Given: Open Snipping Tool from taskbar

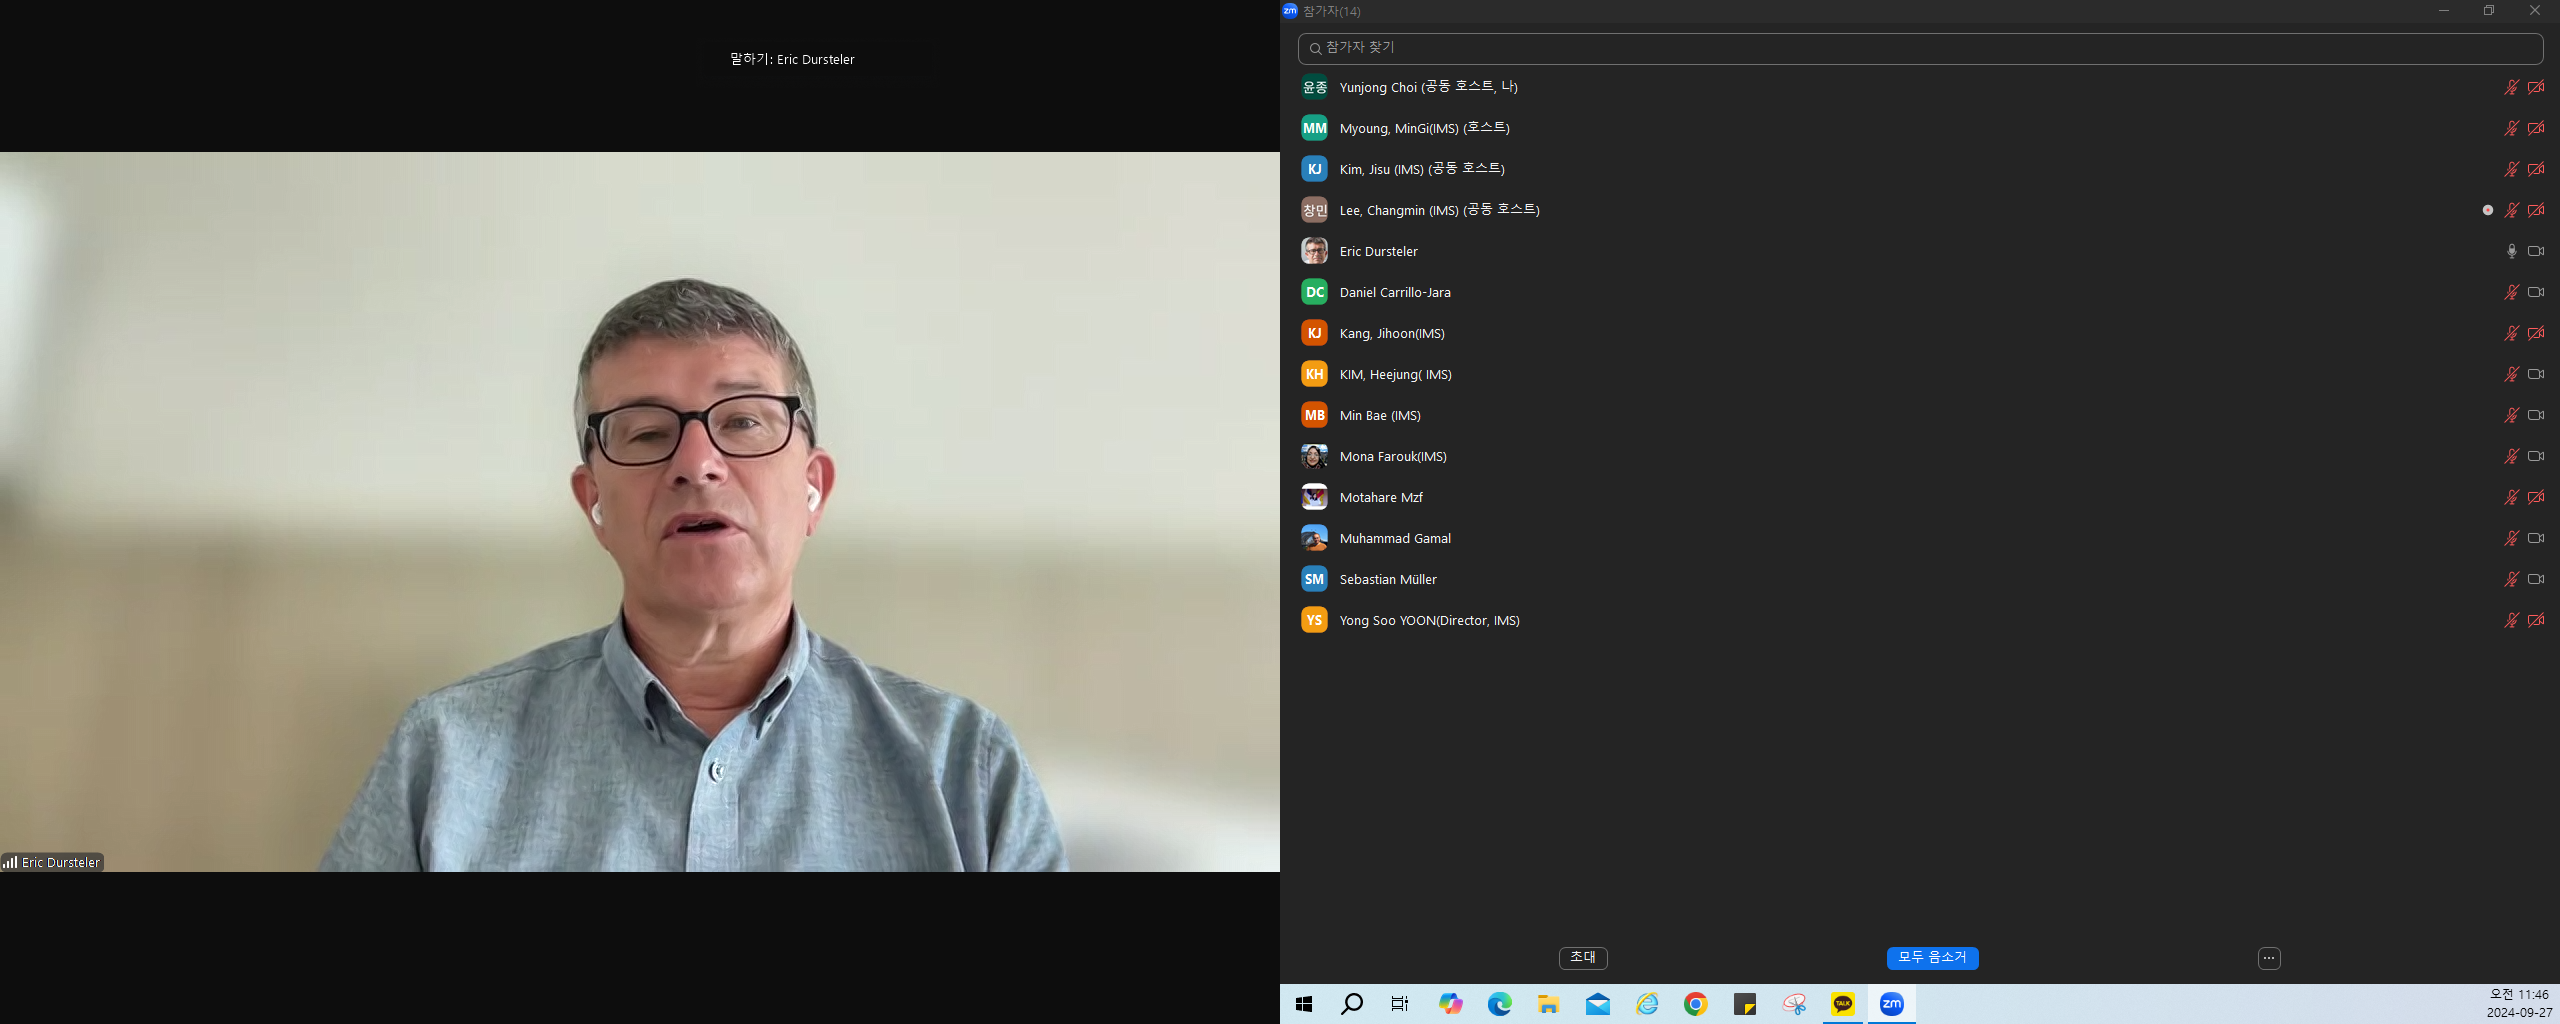Looking at the screenshot, I should (1794, 1004).
